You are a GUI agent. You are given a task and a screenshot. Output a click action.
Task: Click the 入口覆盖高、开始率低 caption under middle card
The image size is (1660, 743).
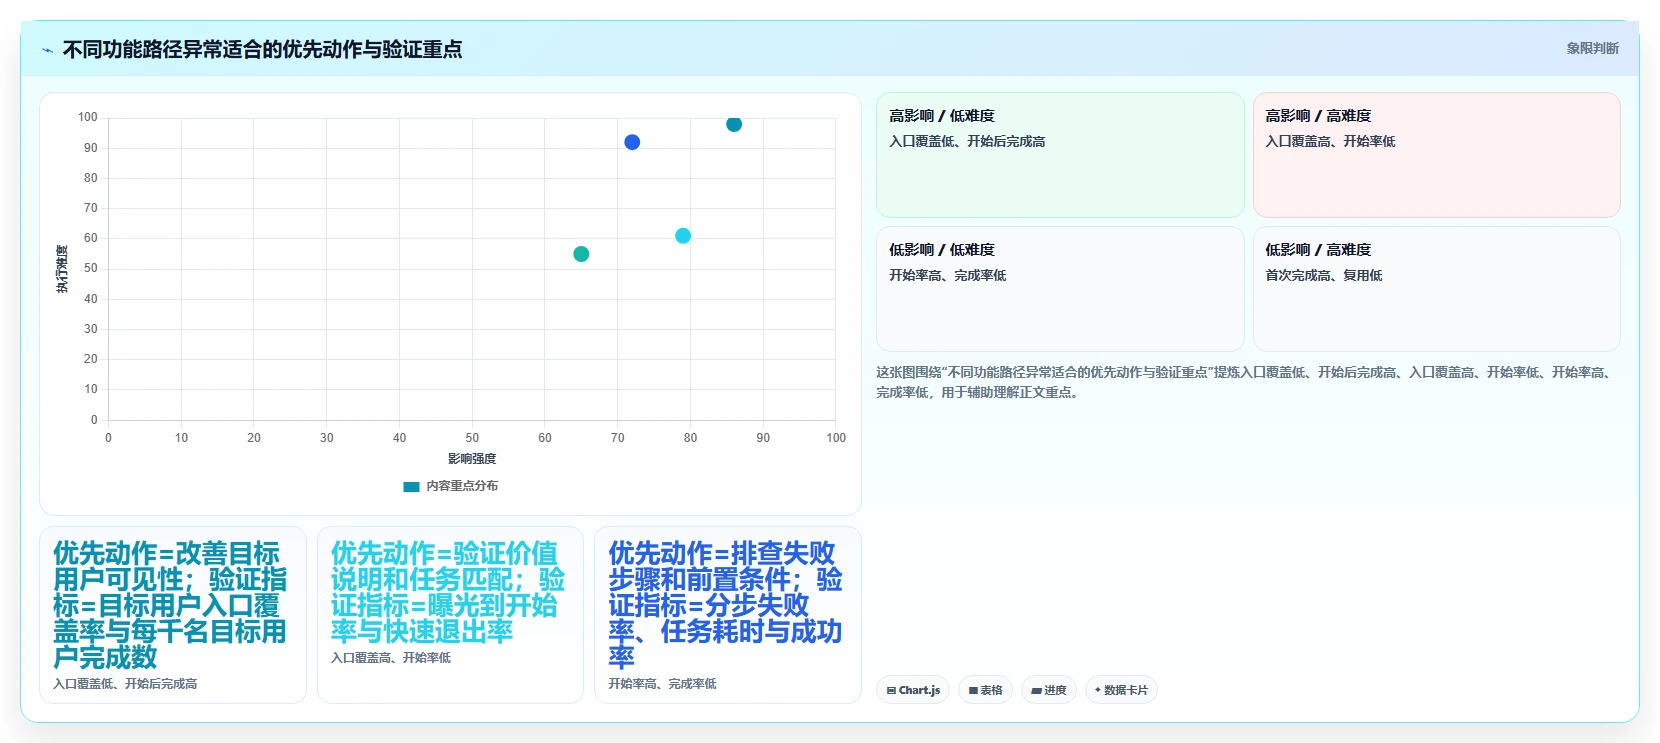pyautogui.click(x=391, y=658)
